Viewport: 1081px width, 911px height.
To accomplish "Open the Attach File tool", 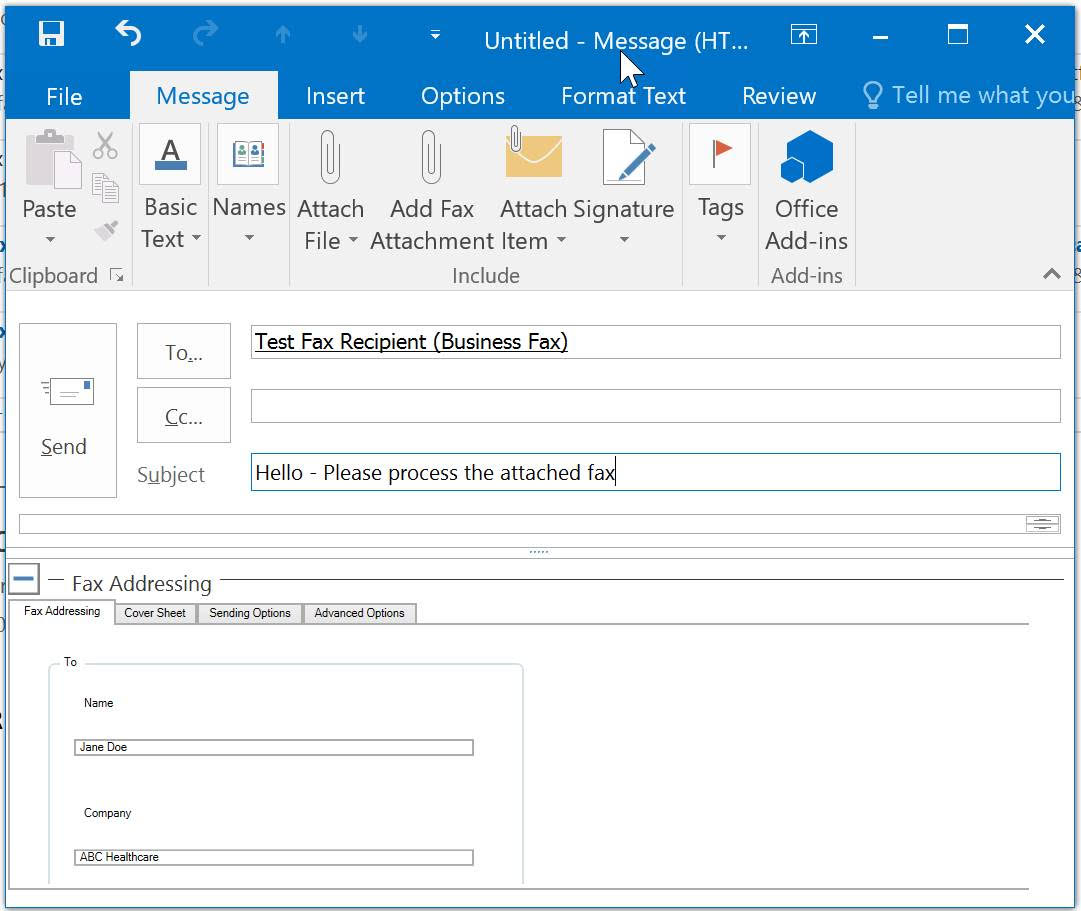I will pyautogui.click(x=331, y=155).
